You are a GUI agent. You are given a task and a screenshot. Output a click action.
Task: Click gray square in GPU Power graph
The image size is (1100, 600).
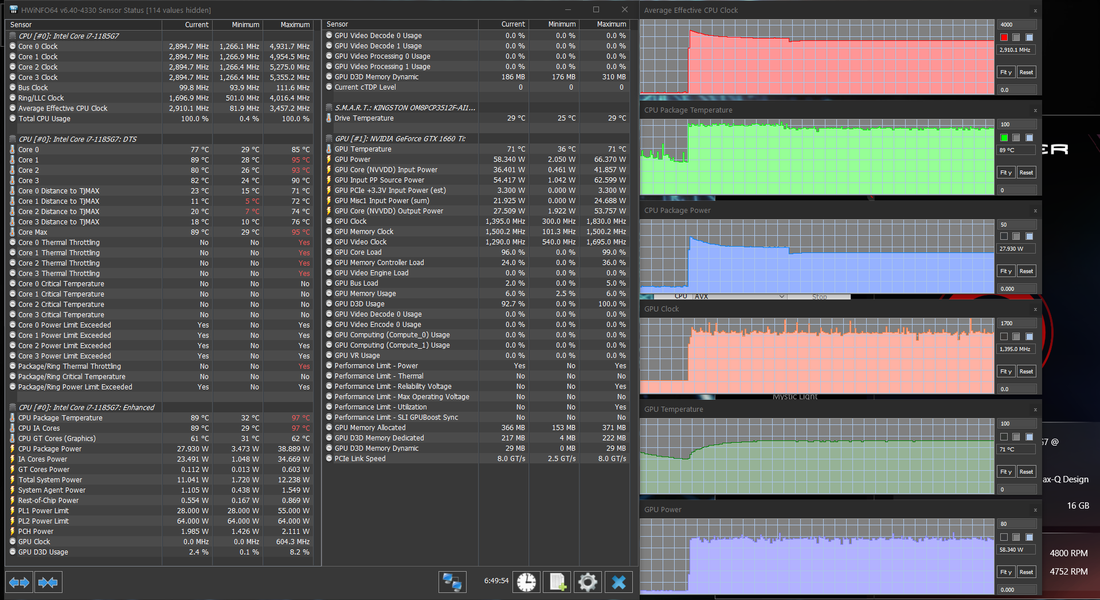[1017, 538]
